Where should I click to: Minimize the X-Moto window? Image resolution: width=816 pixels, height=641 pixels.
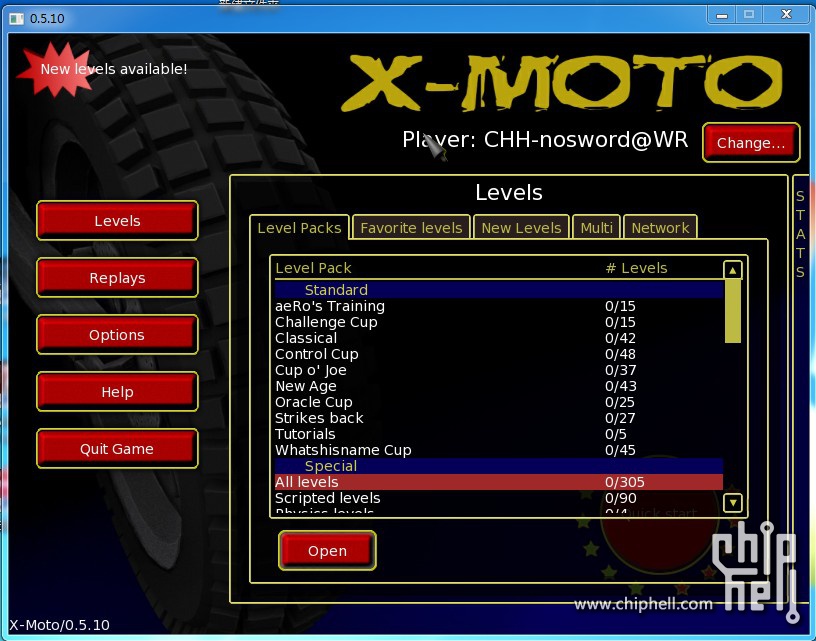(721, 15)
